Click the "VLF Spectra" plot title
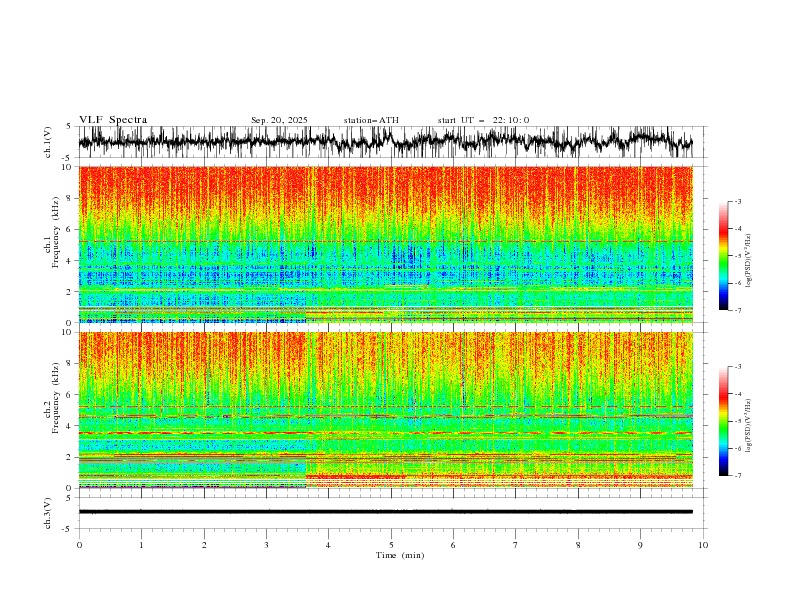This screenshot has height=612, width=792. [x=113, y=120]
